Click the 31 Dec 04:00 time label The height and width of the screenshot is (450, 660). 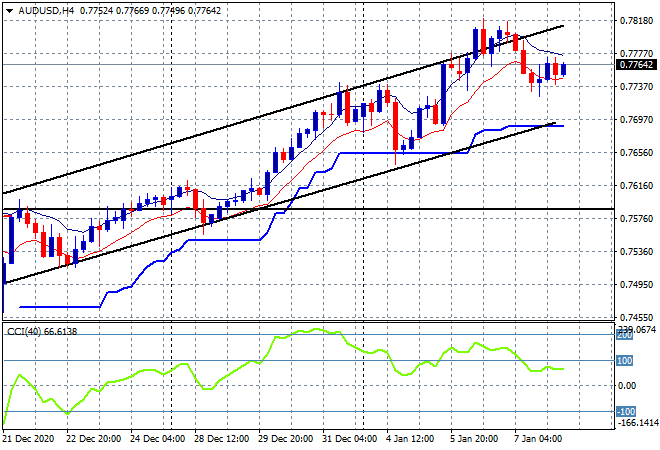pos(349,439)
